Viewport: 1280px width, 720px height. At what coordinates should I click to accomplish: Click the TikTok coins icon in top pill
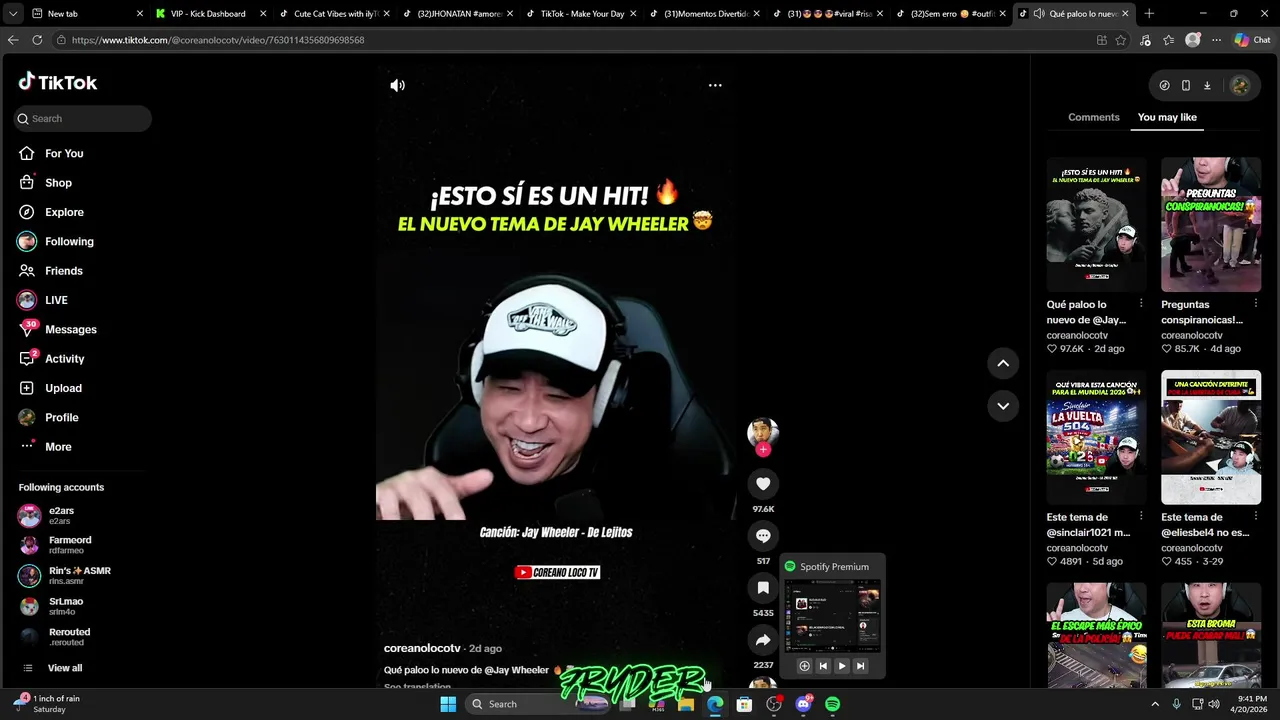click(x=1164, y=86)
